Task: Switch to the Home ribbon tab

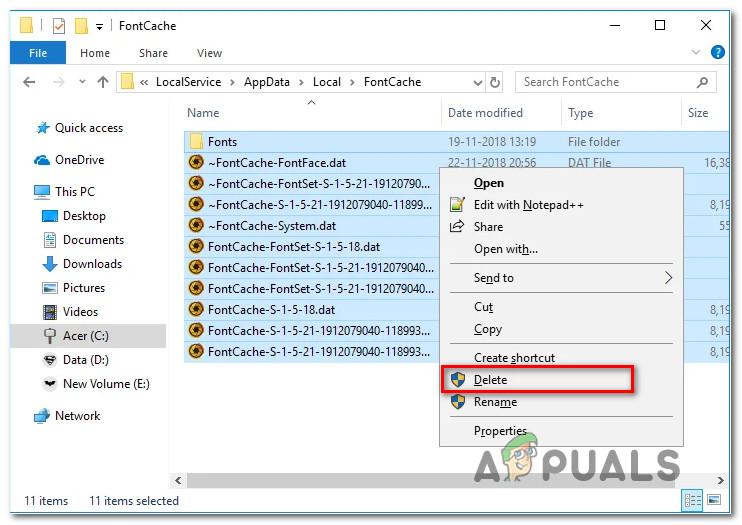Action: [x=95, y=53]
